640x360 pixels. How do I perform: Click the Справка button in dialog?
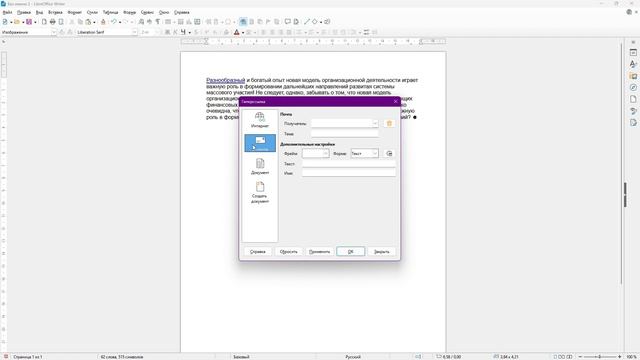[258, 251]
